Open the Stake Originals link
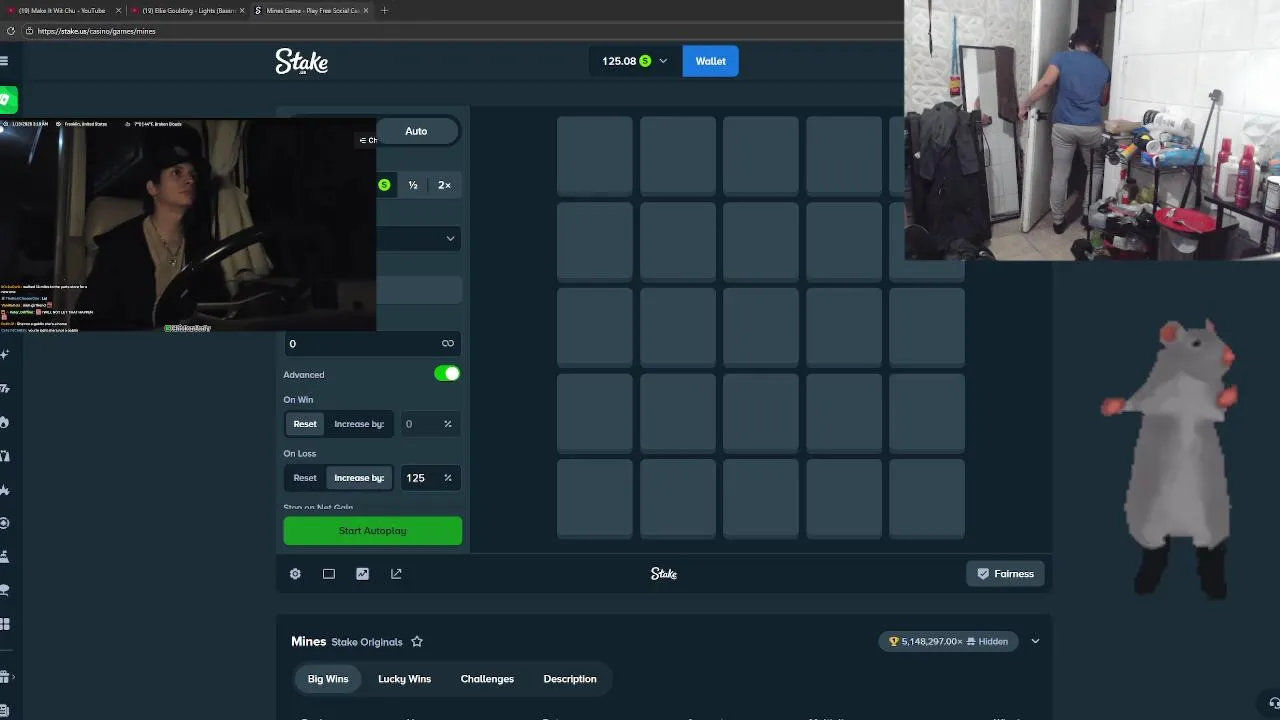1280x720 pixels. pos(367,642)
